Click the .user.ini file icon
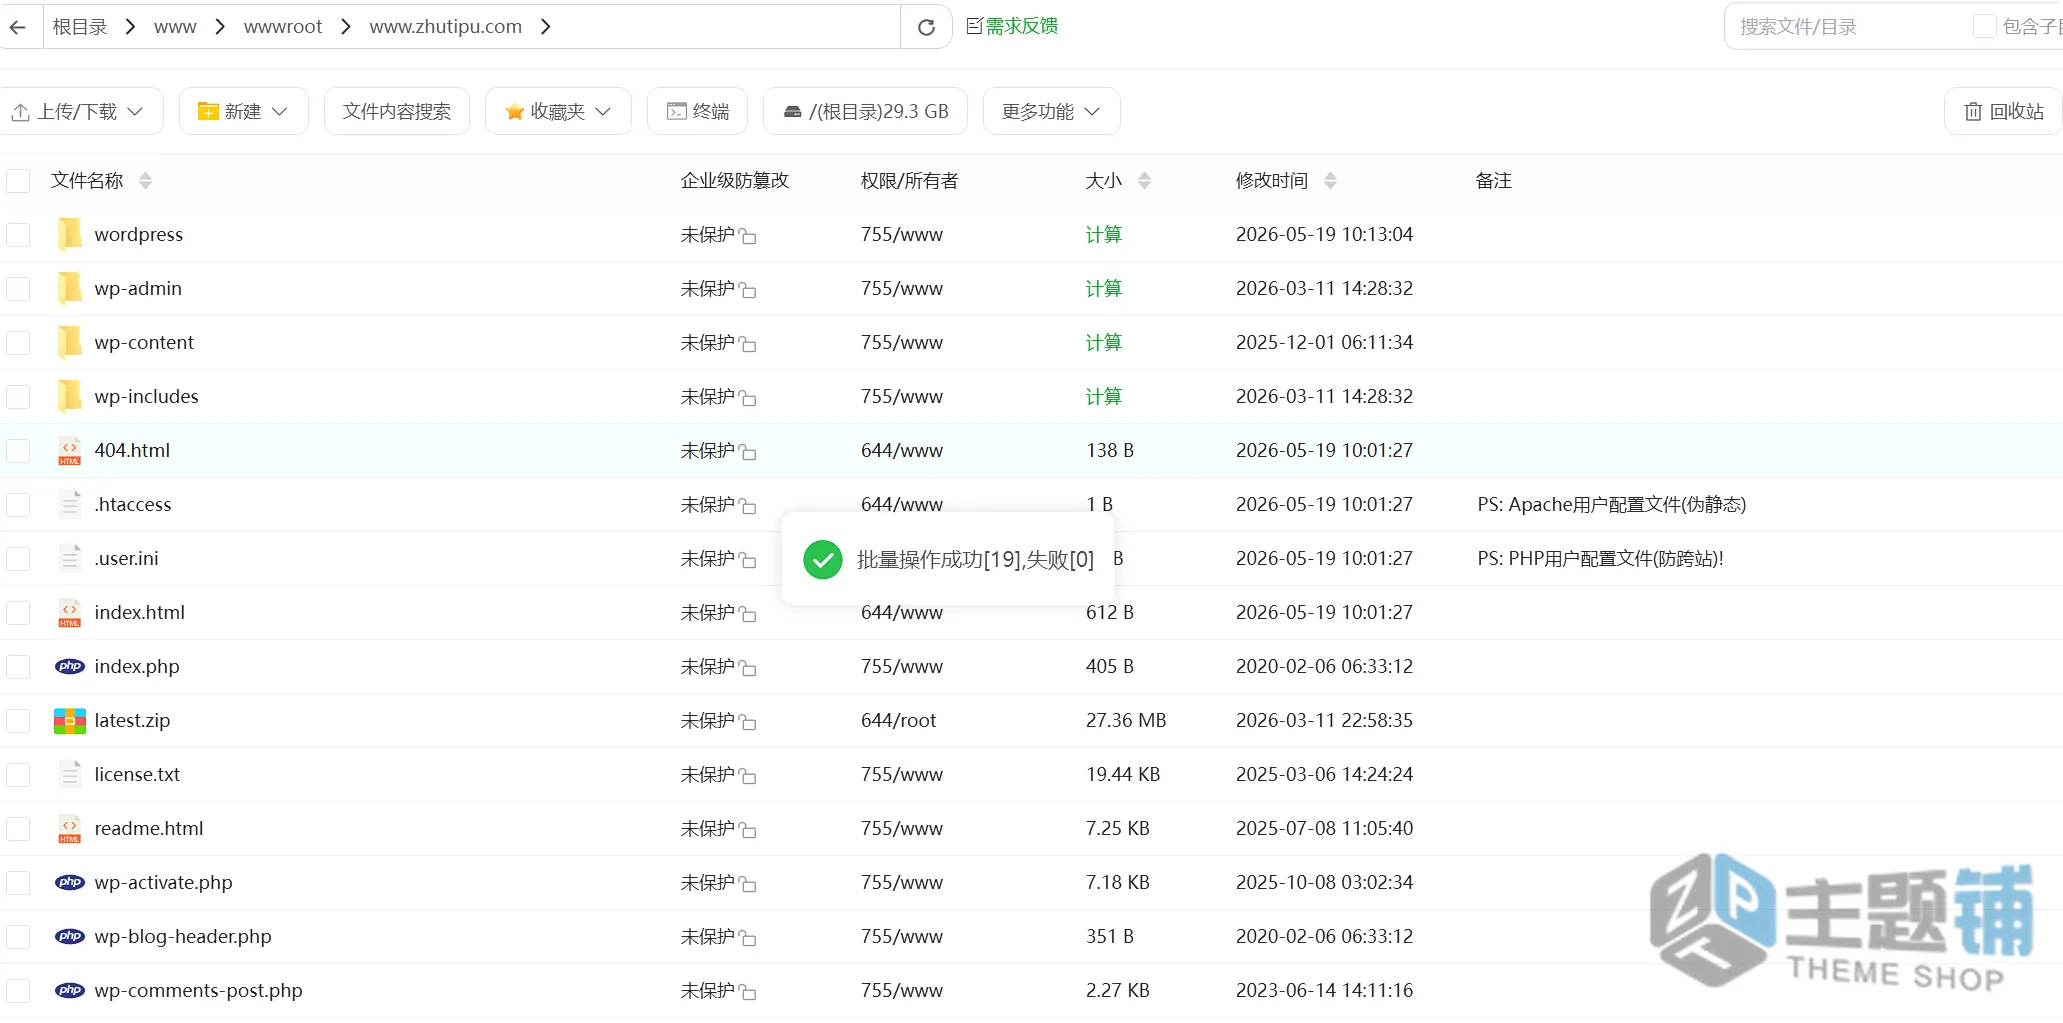The height and width of the screenshot is (1023, 2063). [x=69, y=558]
